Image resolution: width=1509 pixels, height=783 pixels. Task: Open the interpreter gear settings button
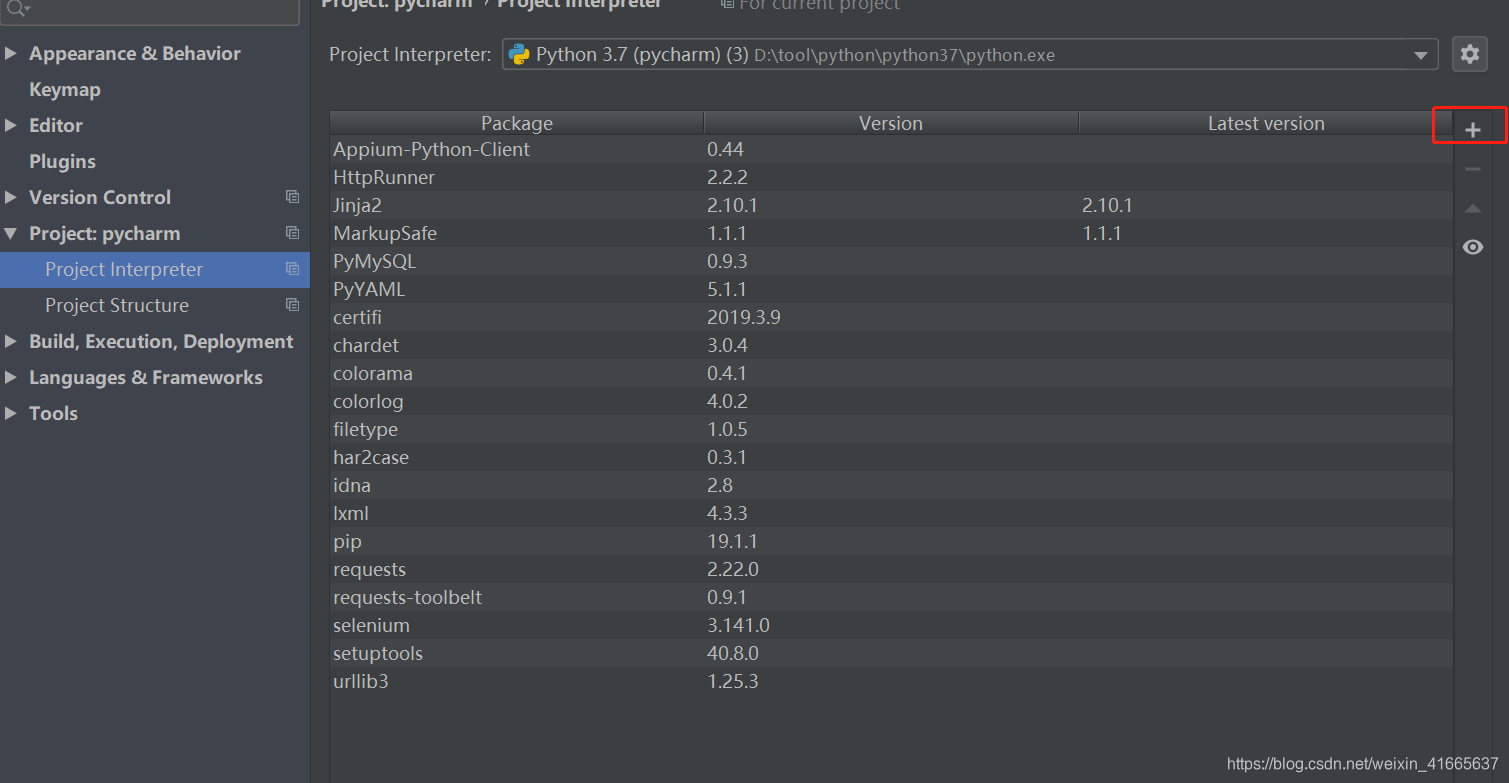(1469, 54)
